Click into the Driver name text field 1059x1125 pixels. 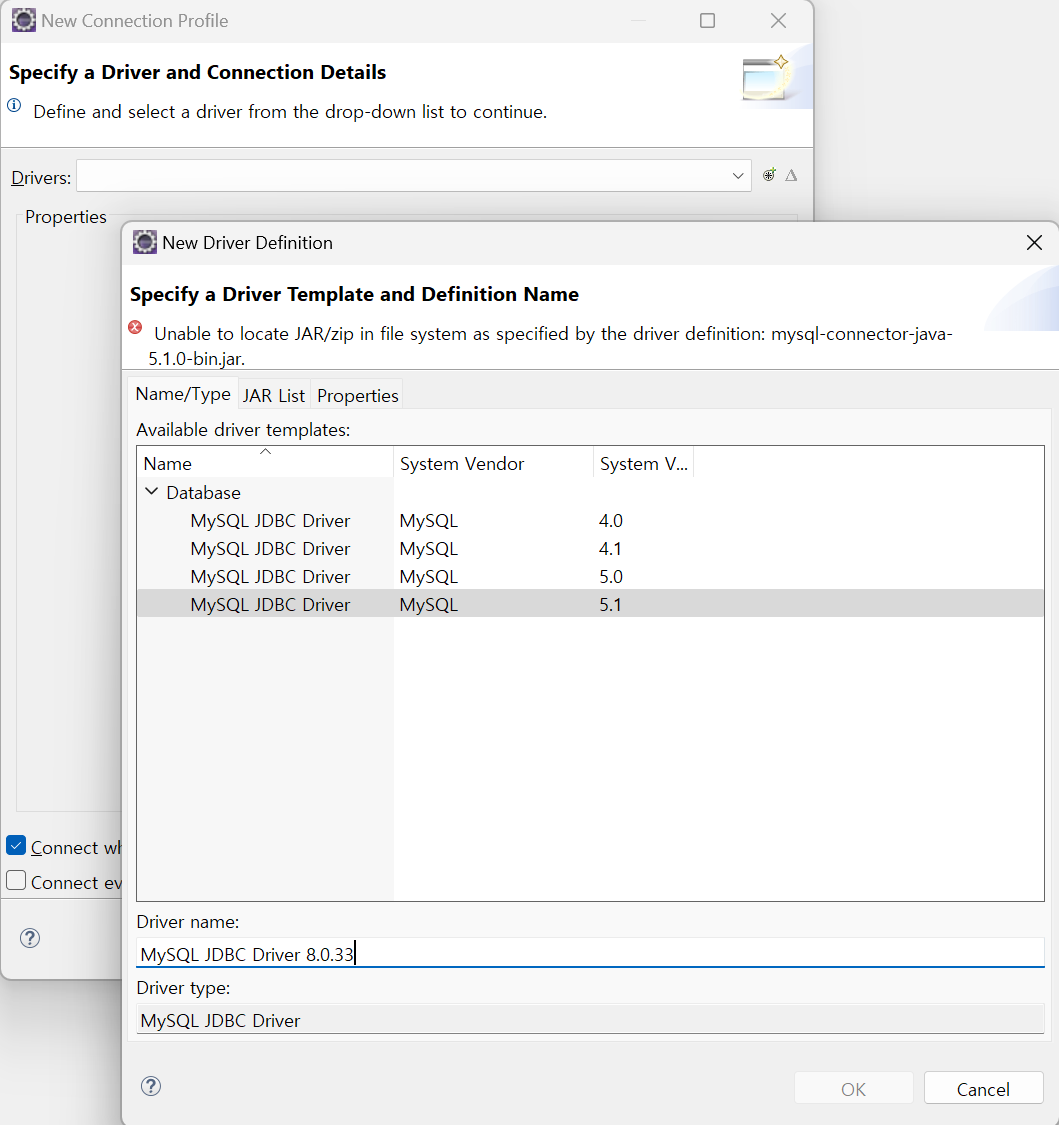(590, 954)
